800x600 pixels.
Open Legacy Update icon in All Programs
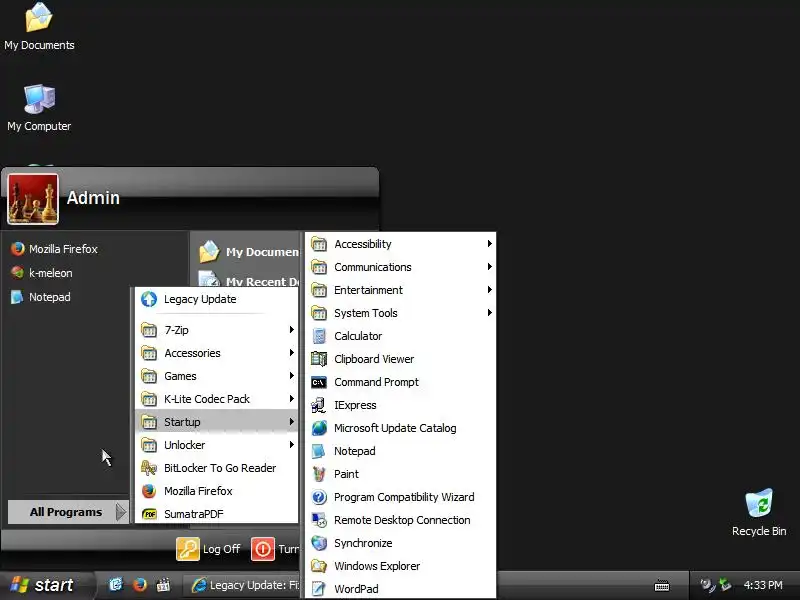coord(149,299)
